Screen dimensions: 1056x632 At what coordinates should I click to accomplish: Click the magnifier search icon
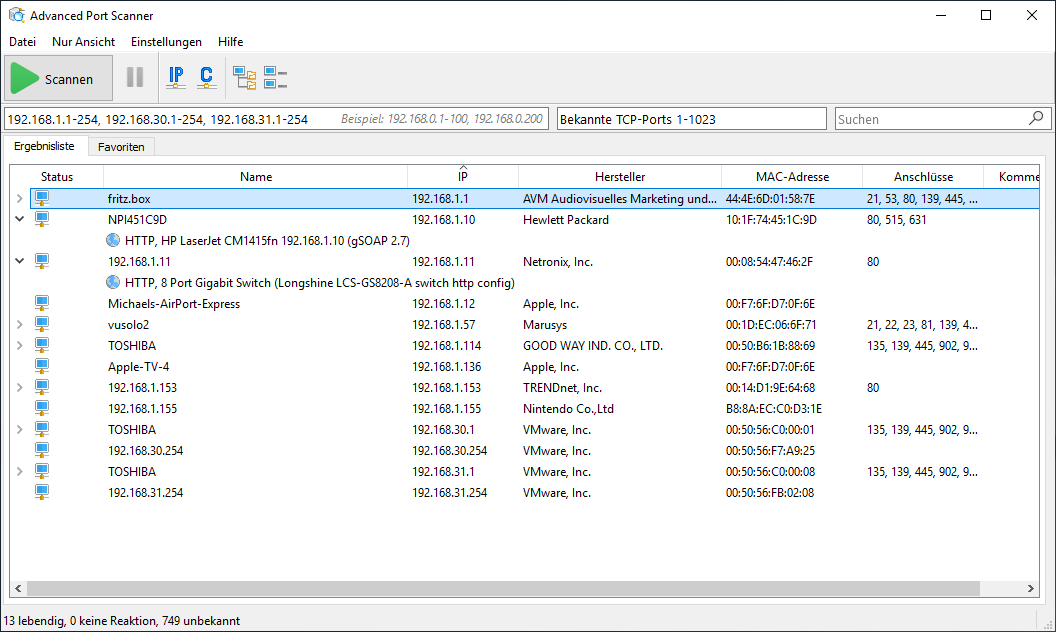coord(1036,119)
